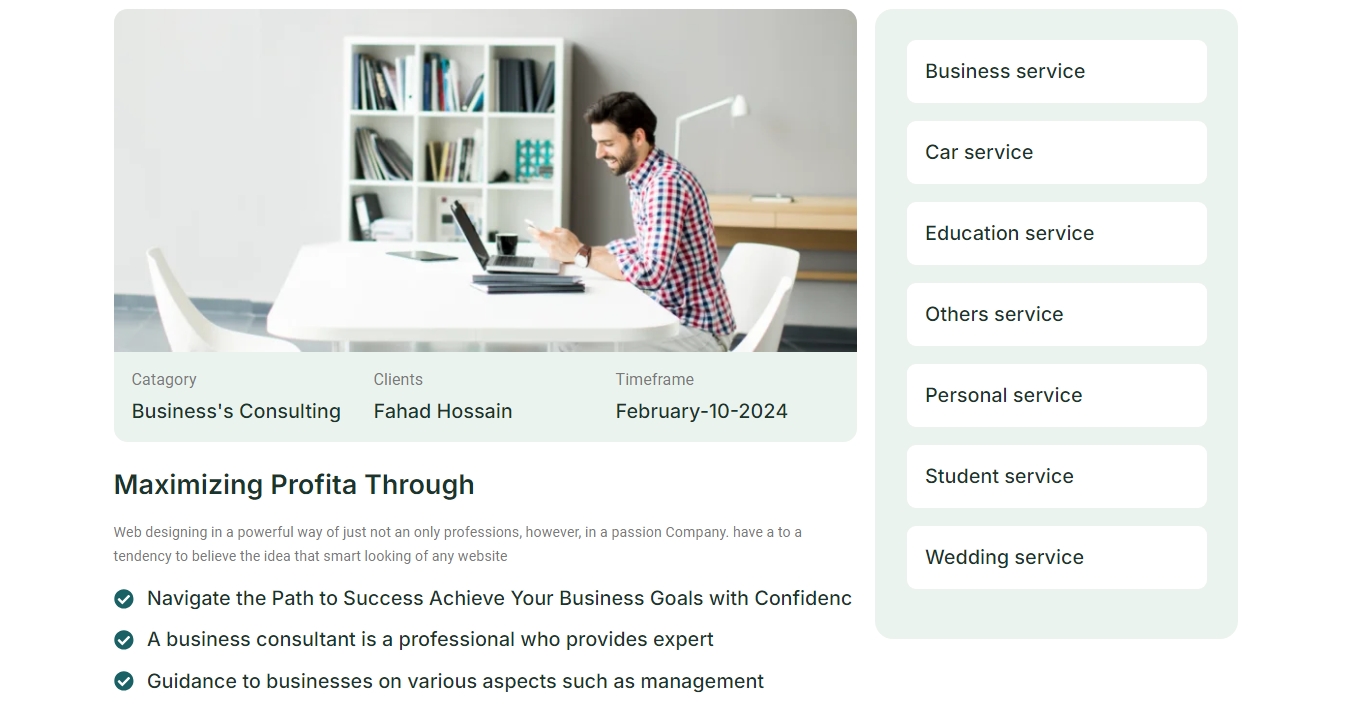The height and width of the screenshot is (719, 1346).
Task: Click the Navigate the Path to Success line
Action: tap(499, 598)
